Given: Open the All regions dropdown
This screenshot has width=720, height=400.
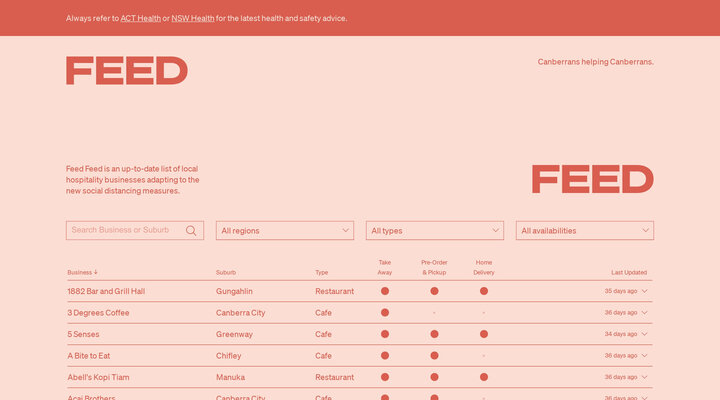Looking at the screenshot, I should [x=285, y=230].
